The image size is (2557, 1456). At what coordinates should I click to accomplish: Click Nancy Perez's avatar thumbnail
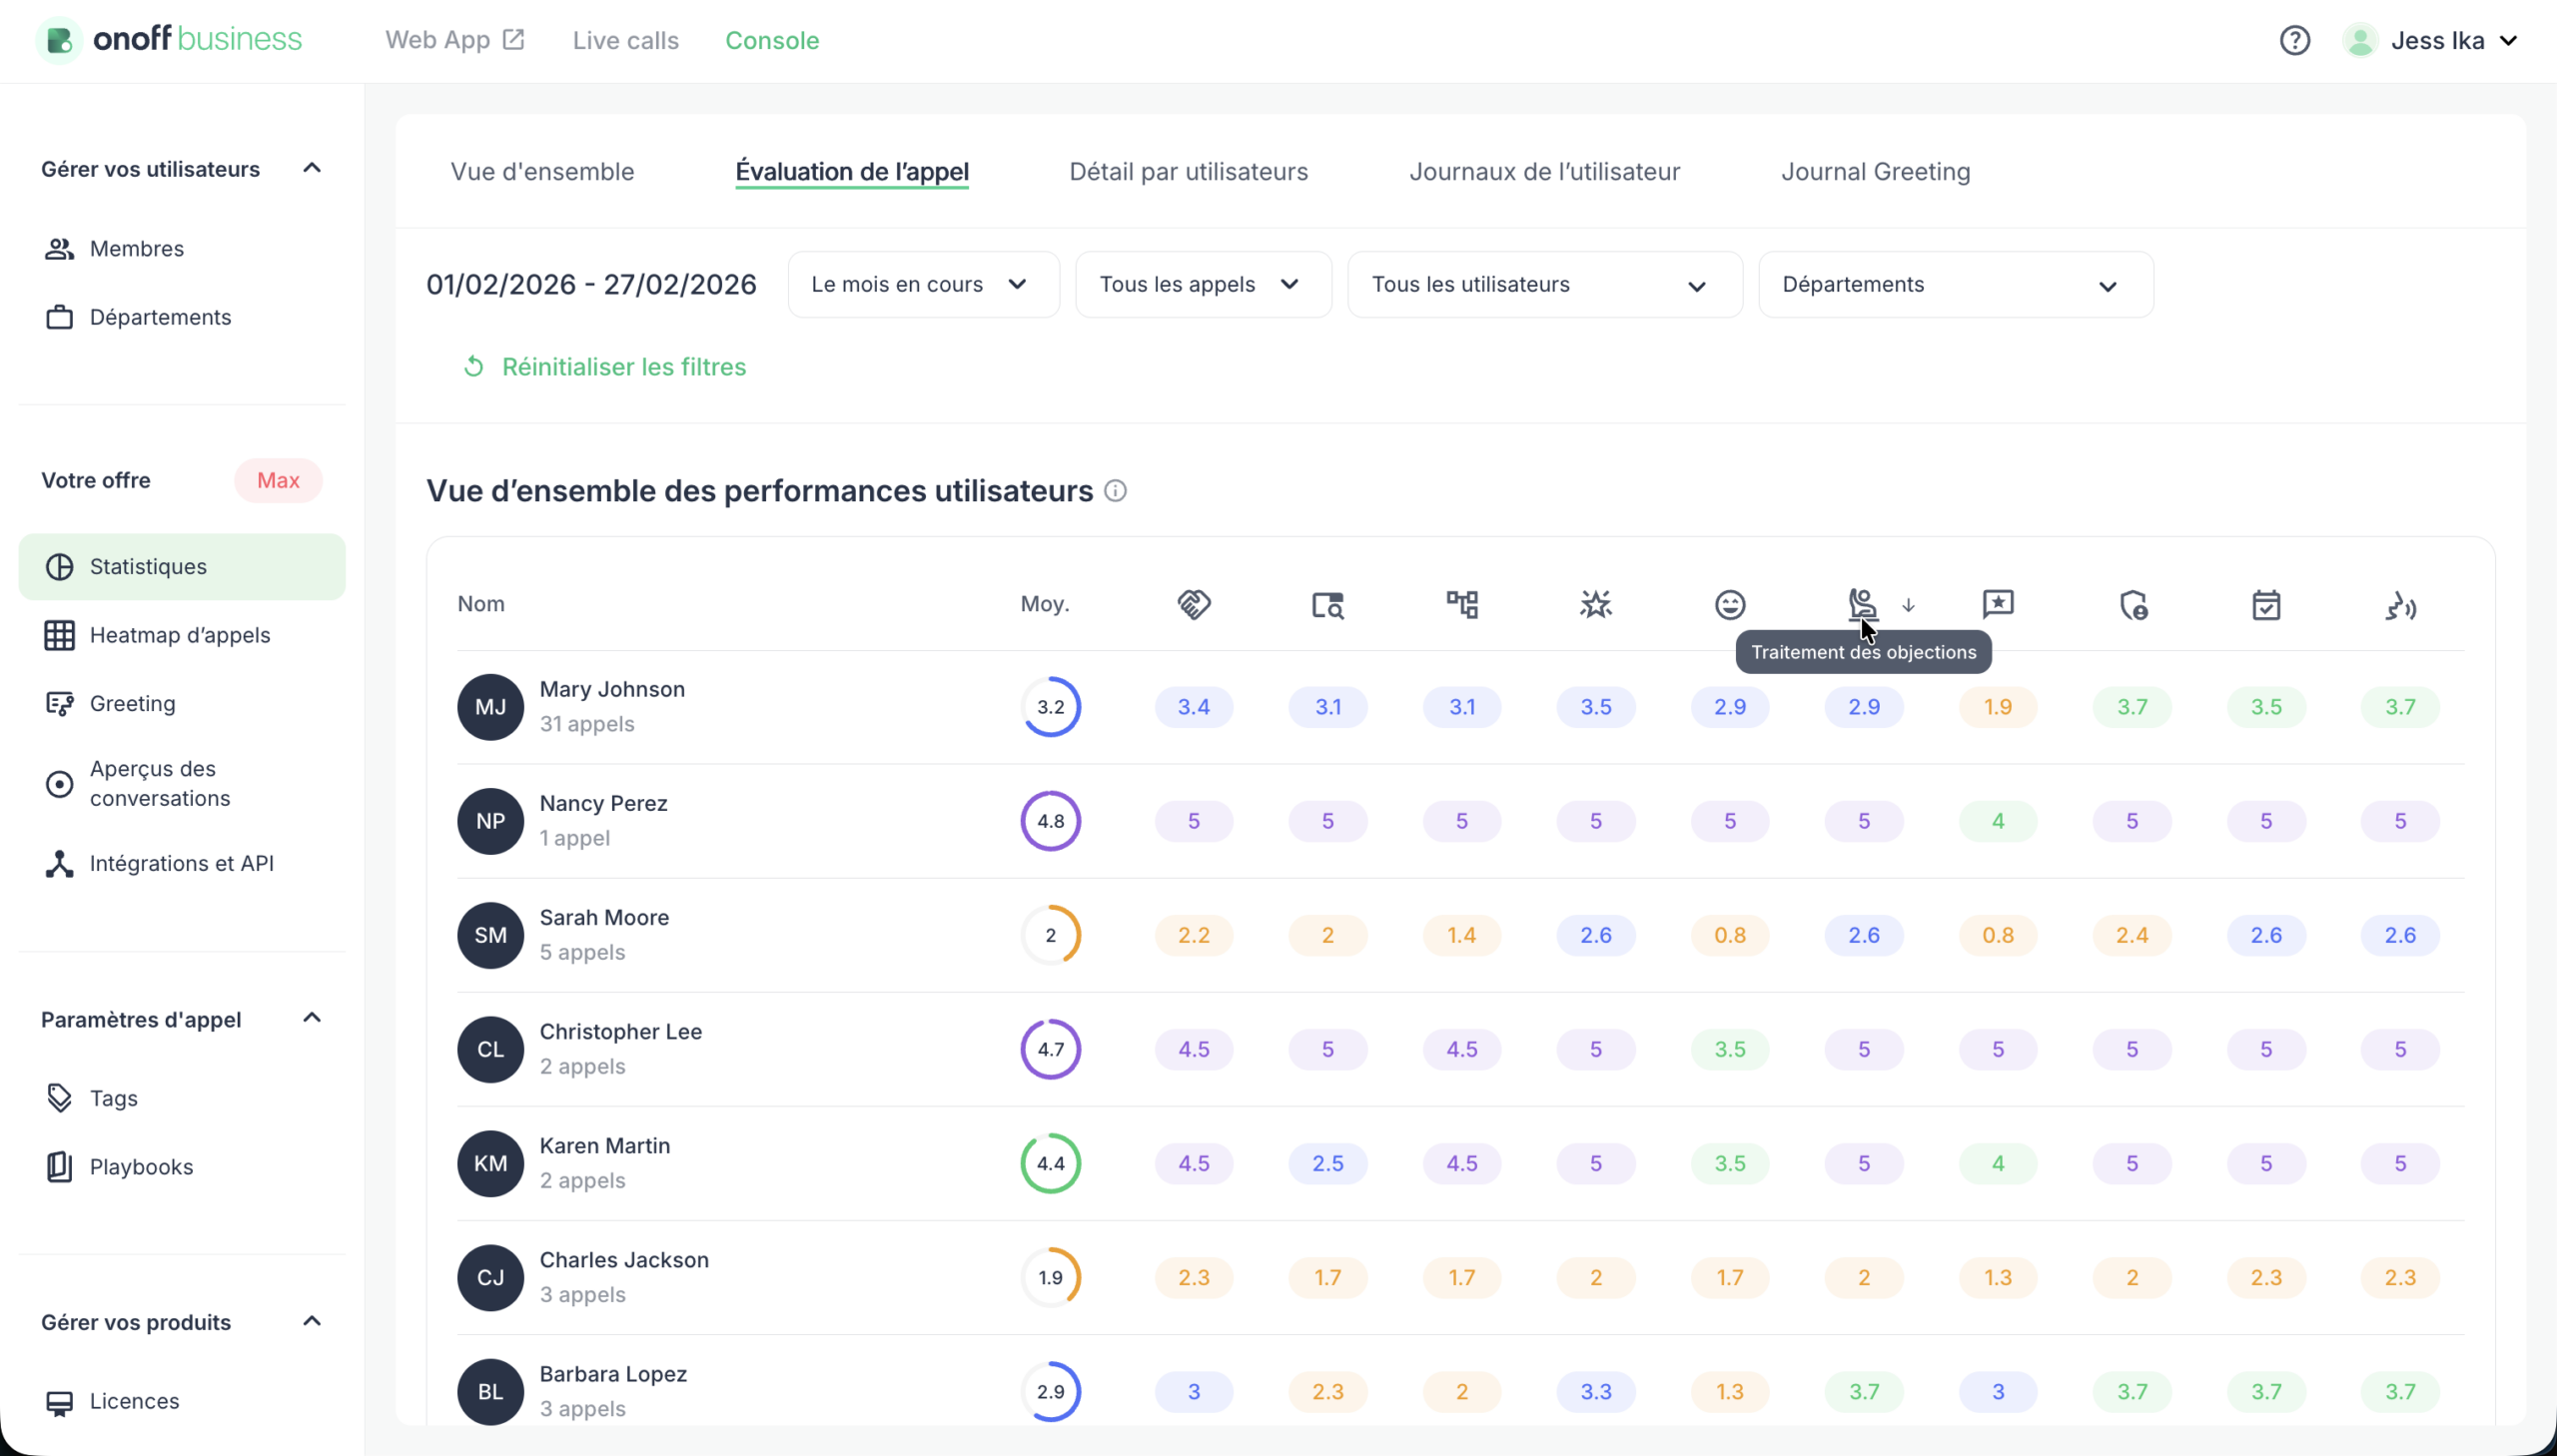tap(489, 820)
